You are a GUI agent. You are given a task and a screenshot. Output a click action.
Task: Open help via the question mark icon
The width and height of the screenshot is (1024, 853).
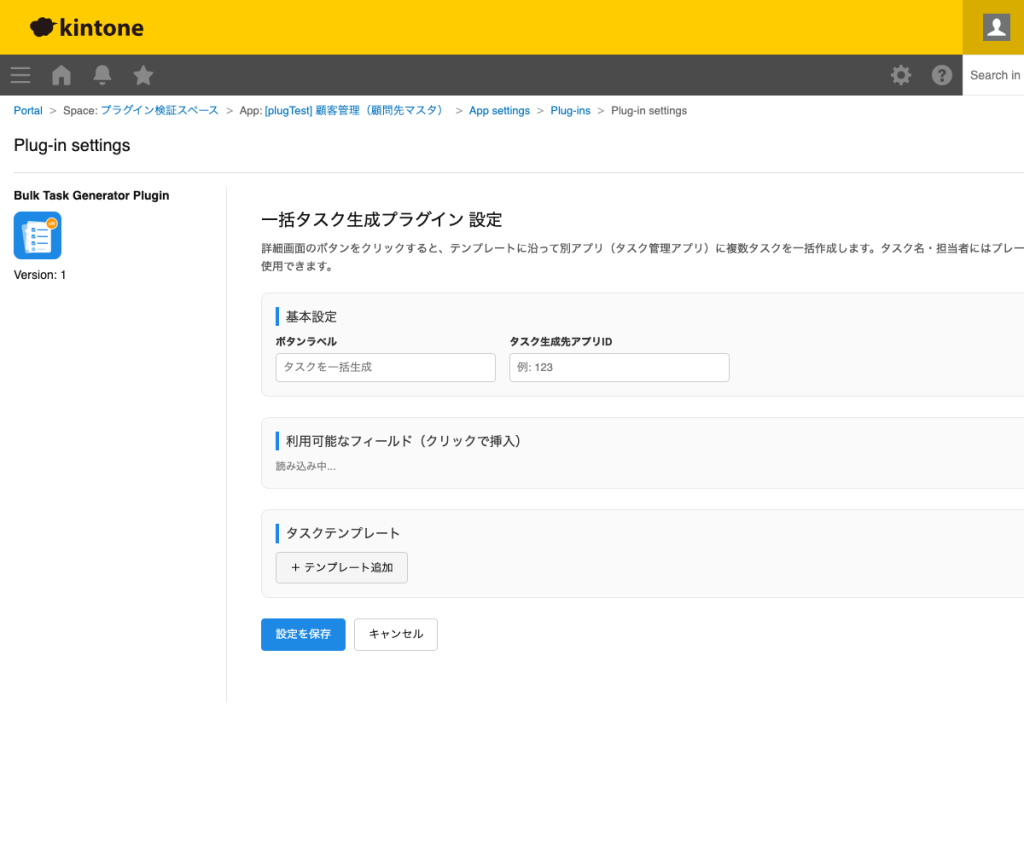point(941,75)
